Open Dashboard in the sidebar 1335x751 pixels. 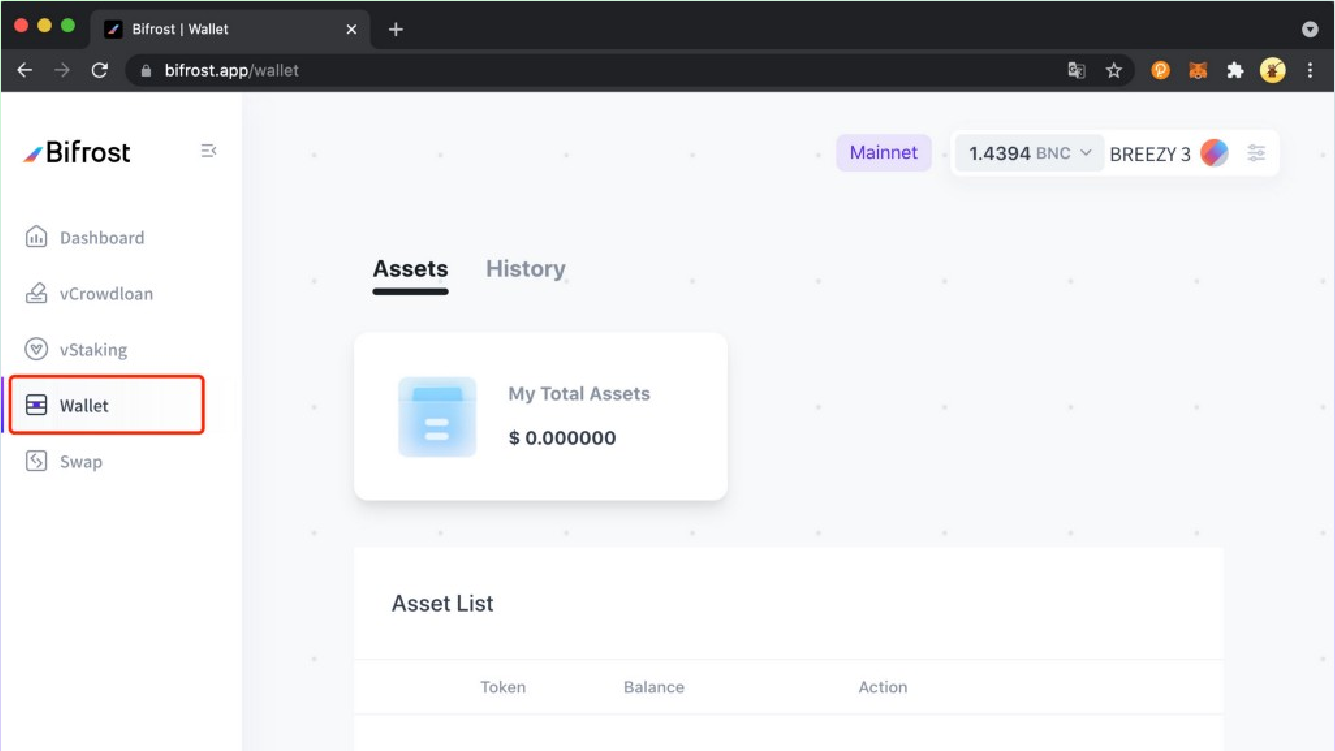coord(85,238)
